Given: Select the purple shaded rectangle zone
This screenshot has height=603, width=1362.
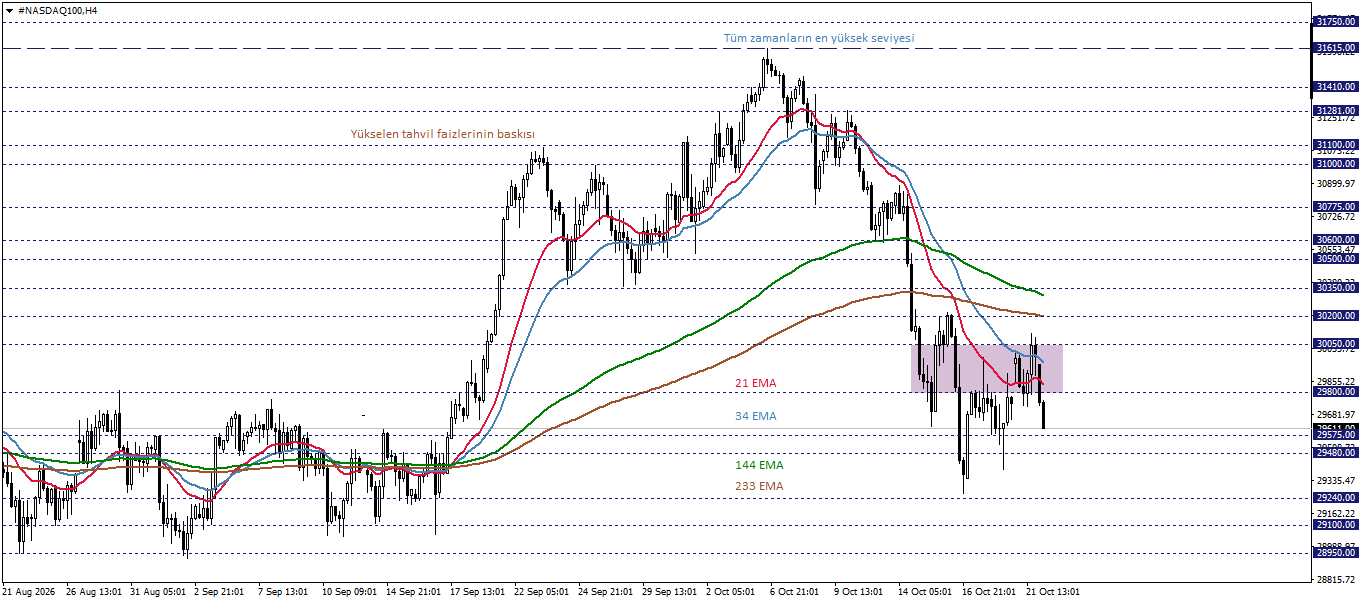Looking at the screenshot, I should (986, 368).
